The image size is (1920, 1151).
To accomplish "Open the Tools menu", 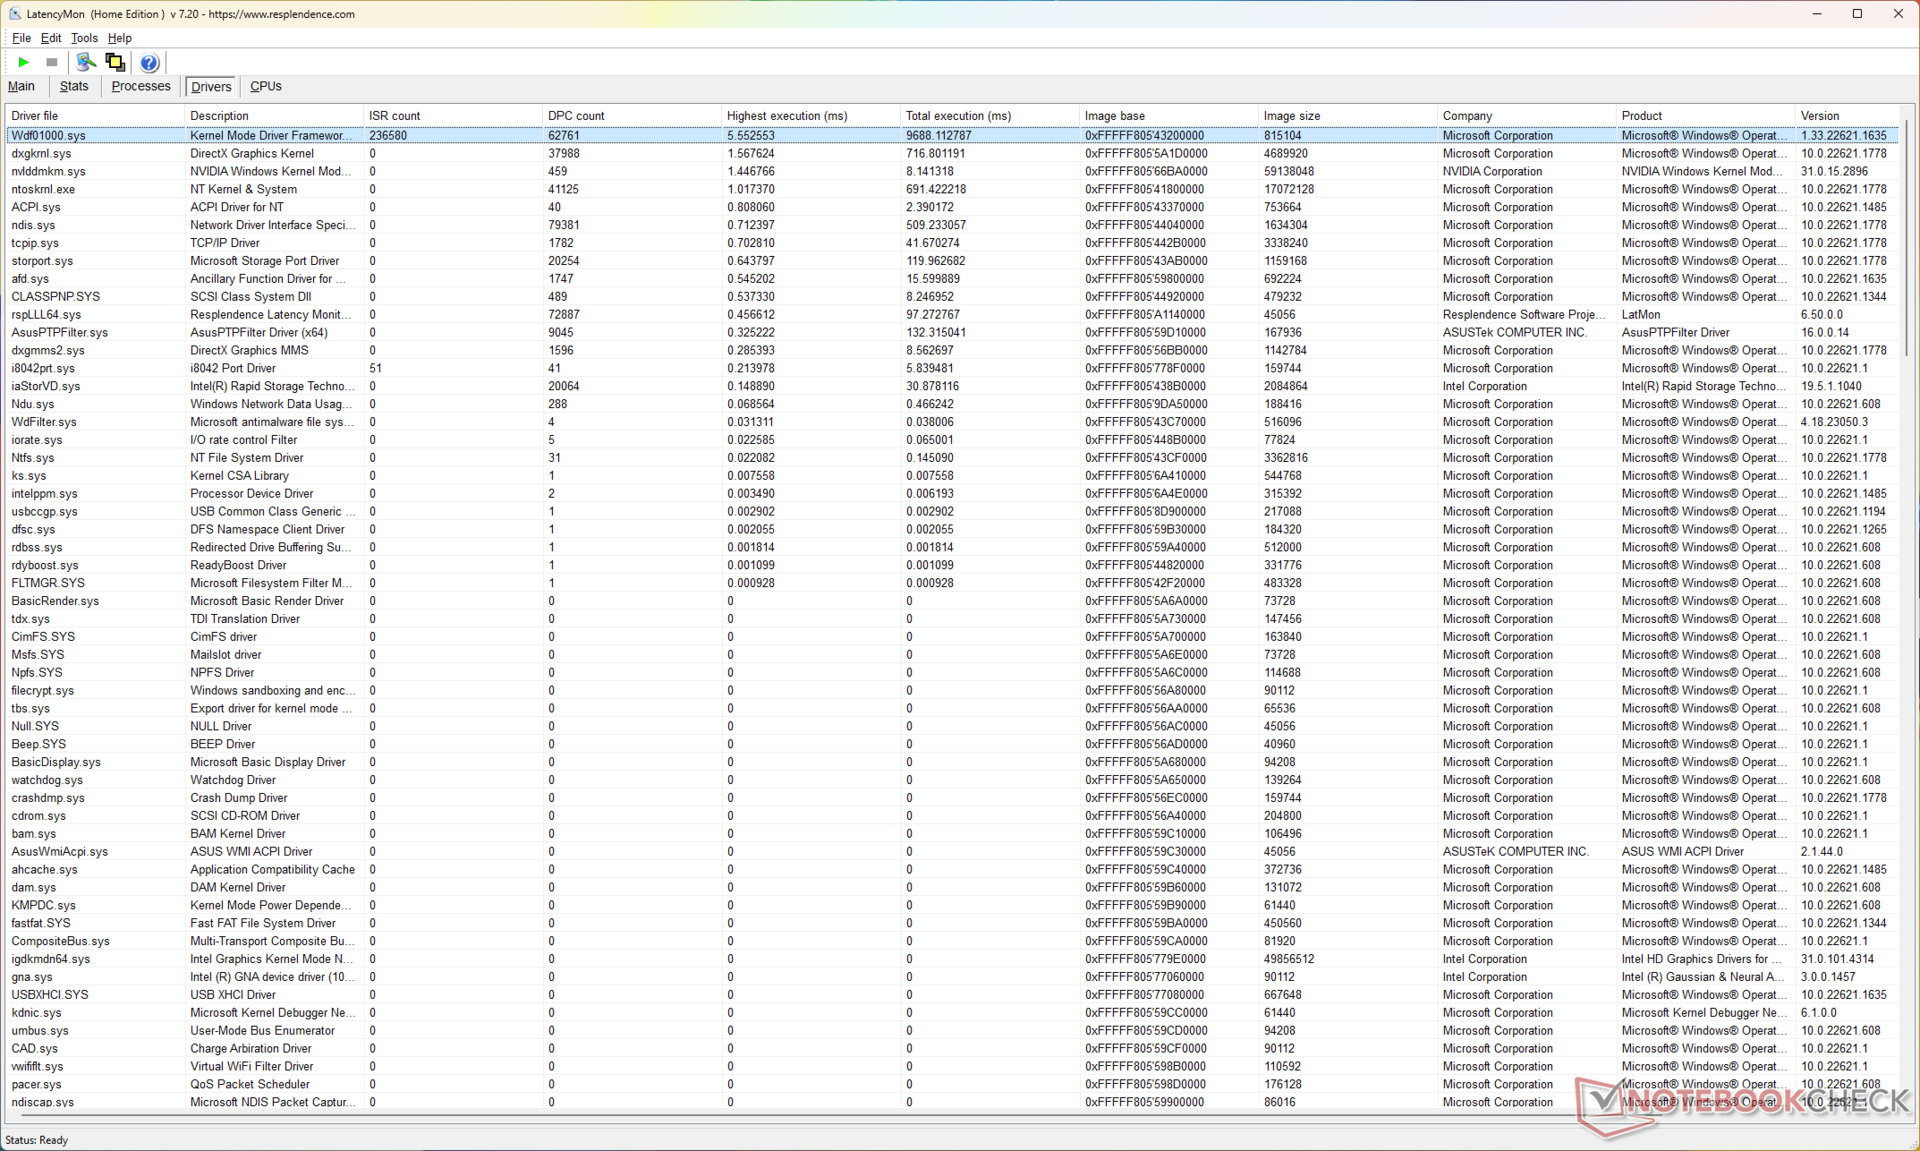I will 84,38.
